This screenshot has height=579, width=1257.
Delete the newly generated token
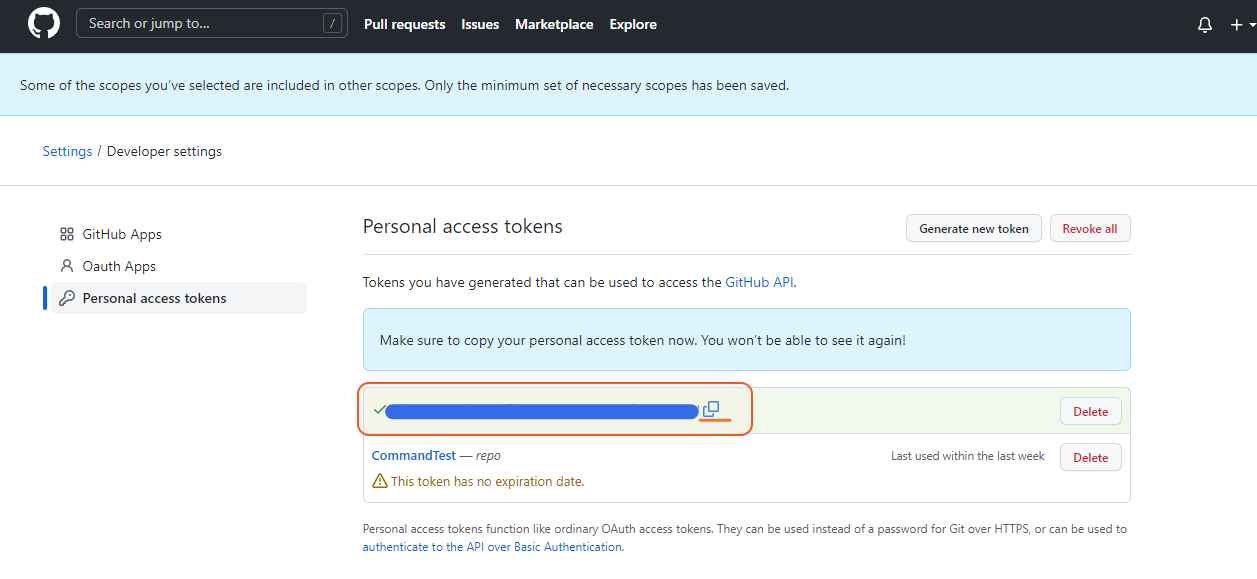tap(1090, 411)
